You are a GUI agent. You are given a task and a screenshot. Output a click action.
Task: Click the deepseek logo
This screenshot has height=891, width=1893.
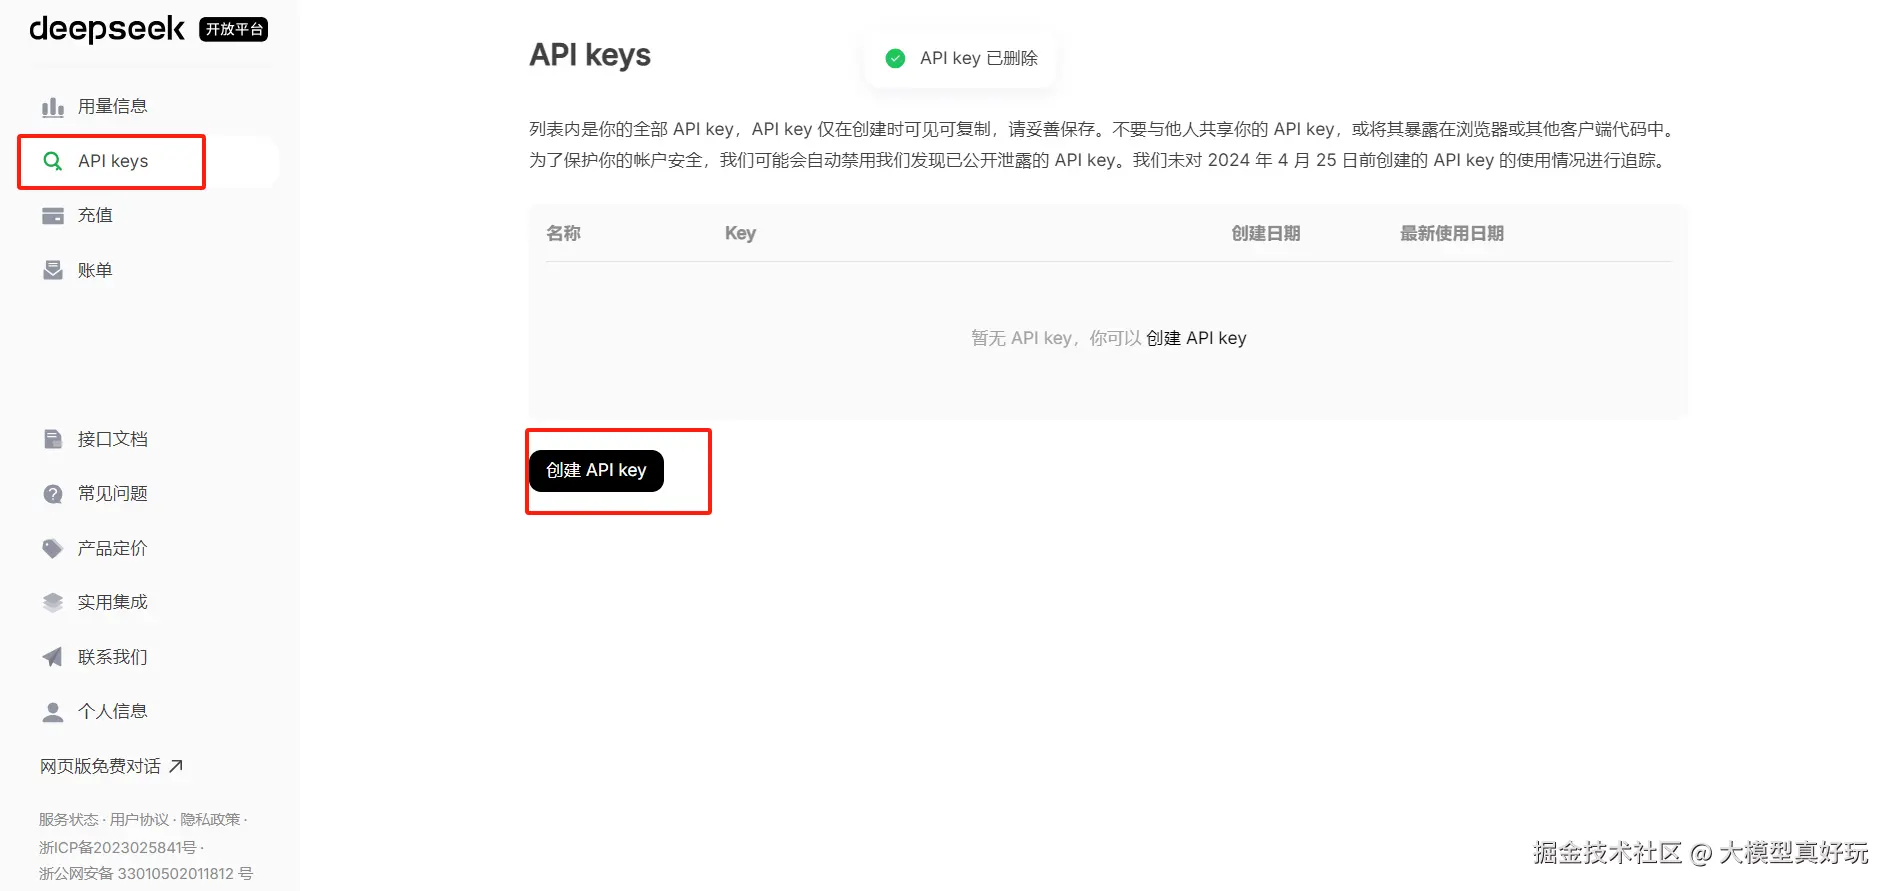click(x=107, y=29)
